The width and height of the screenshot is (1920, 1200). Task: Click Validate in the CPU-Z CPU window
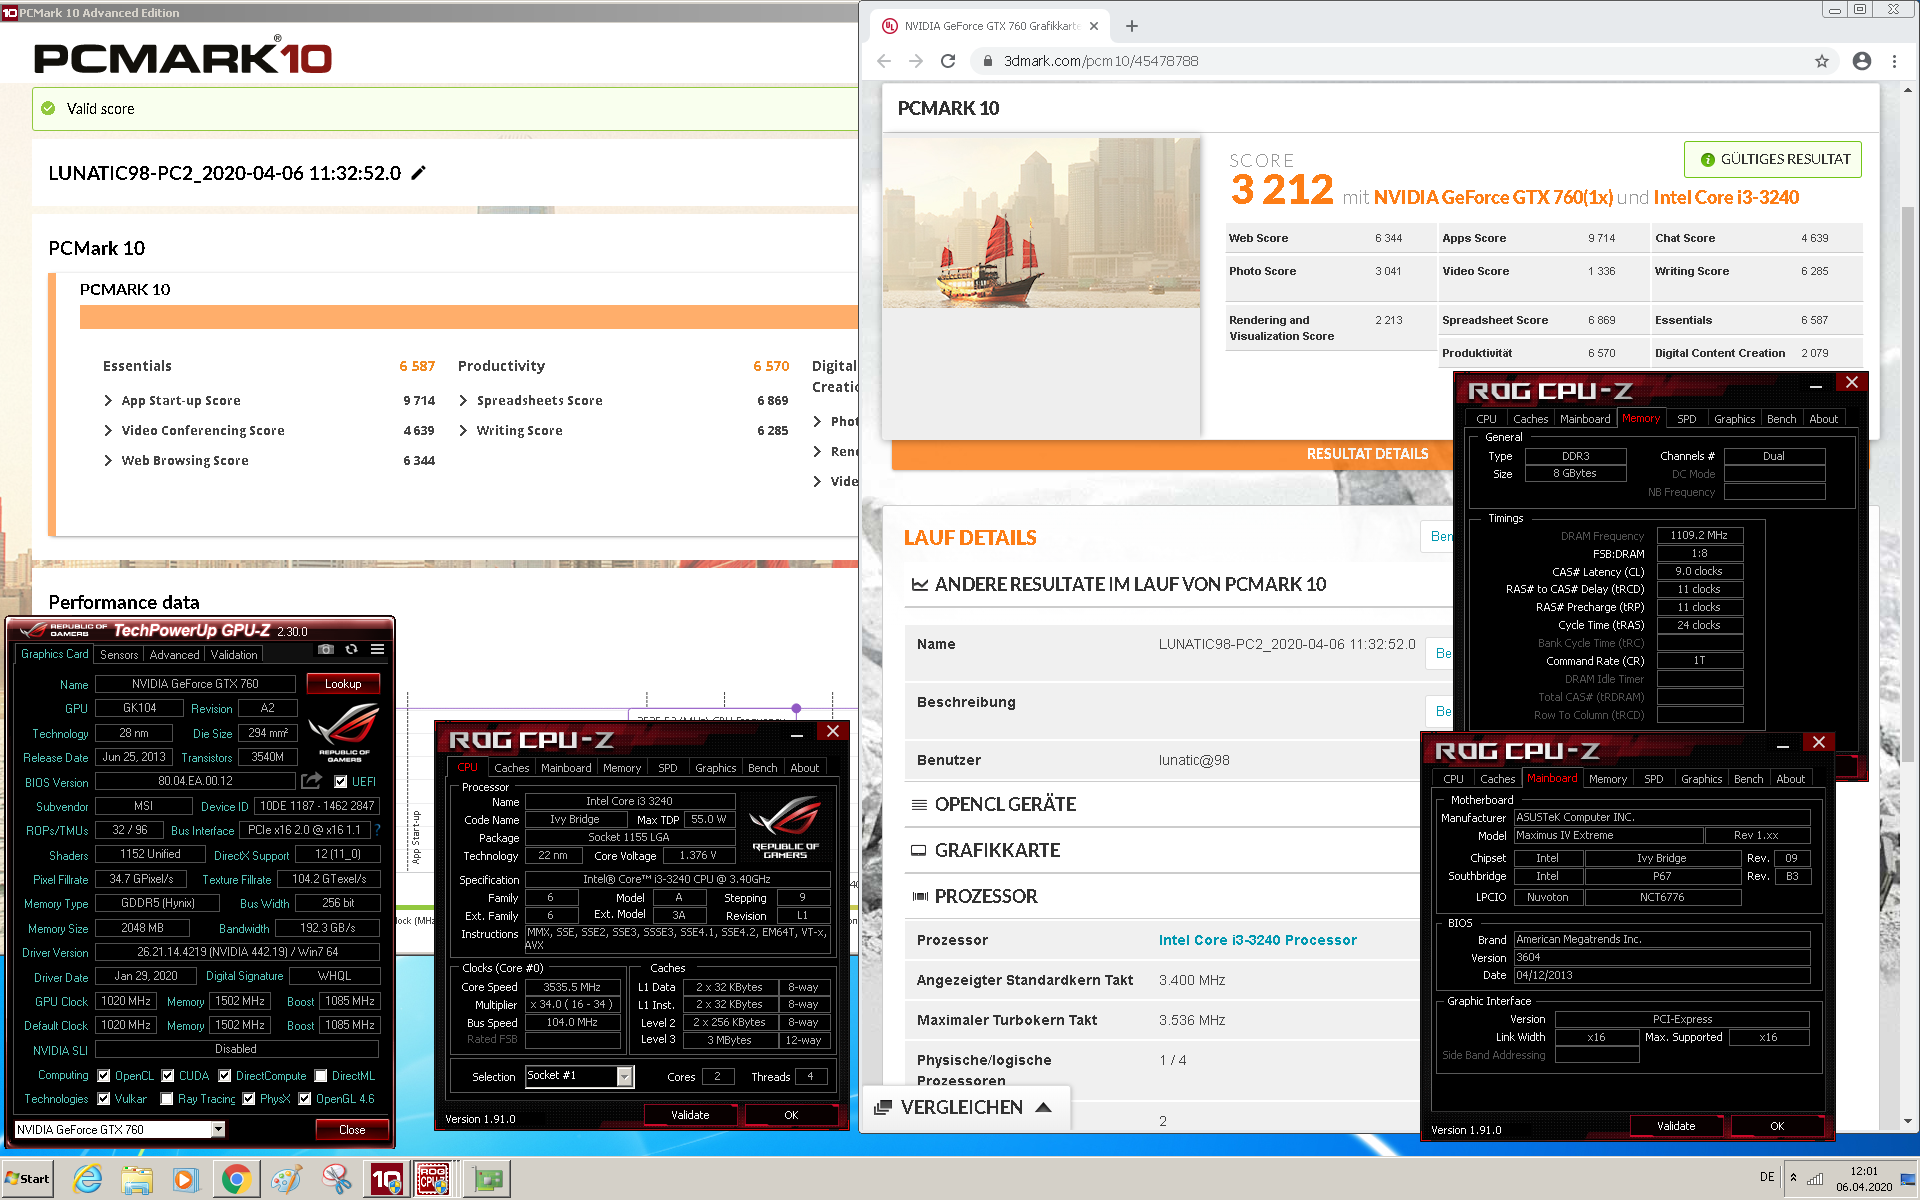pos(690,1115)
